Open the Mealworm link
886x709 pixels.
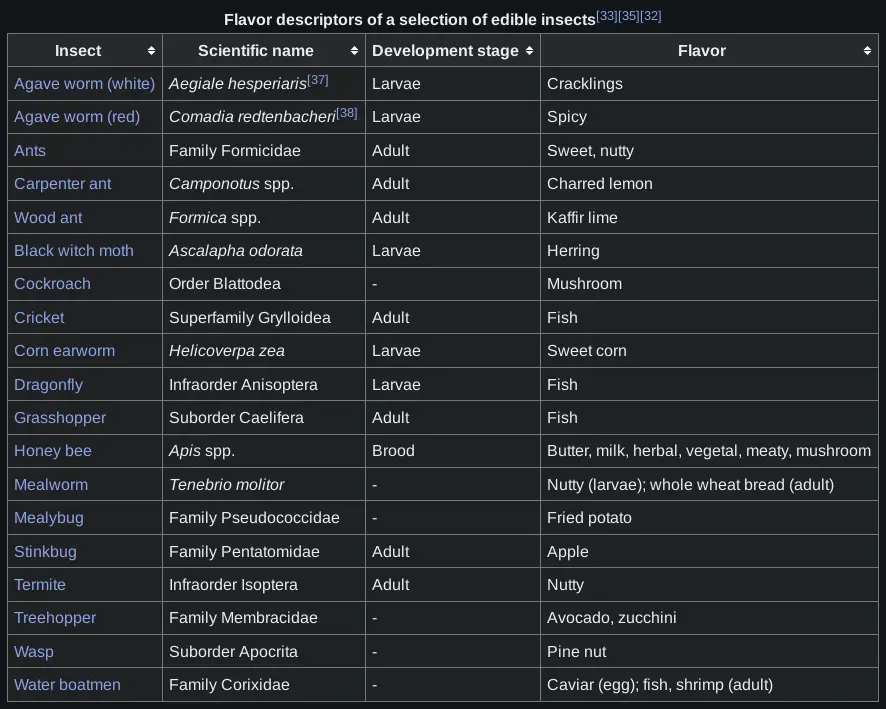51,485
